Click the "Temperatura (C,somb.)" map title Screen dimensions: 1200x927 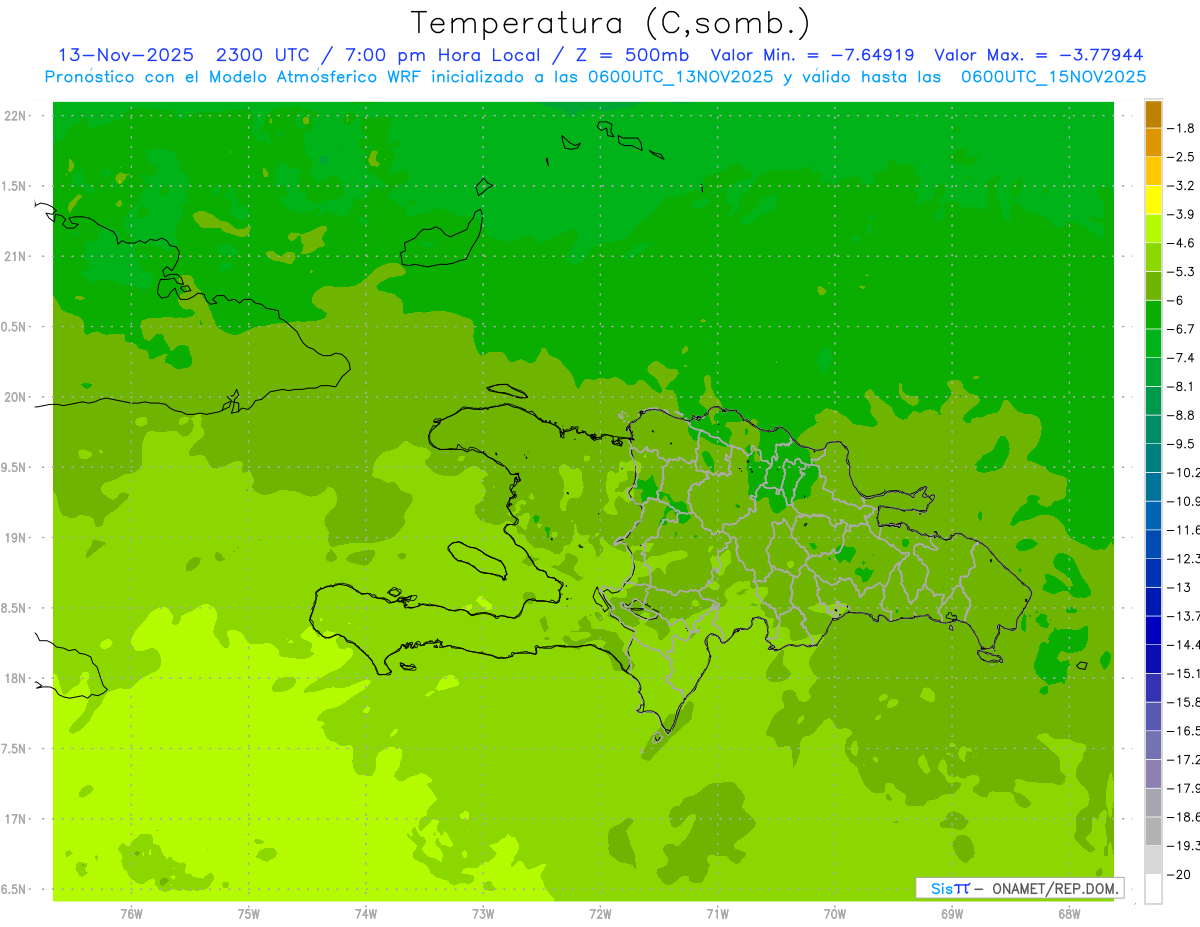click(611, 23)
